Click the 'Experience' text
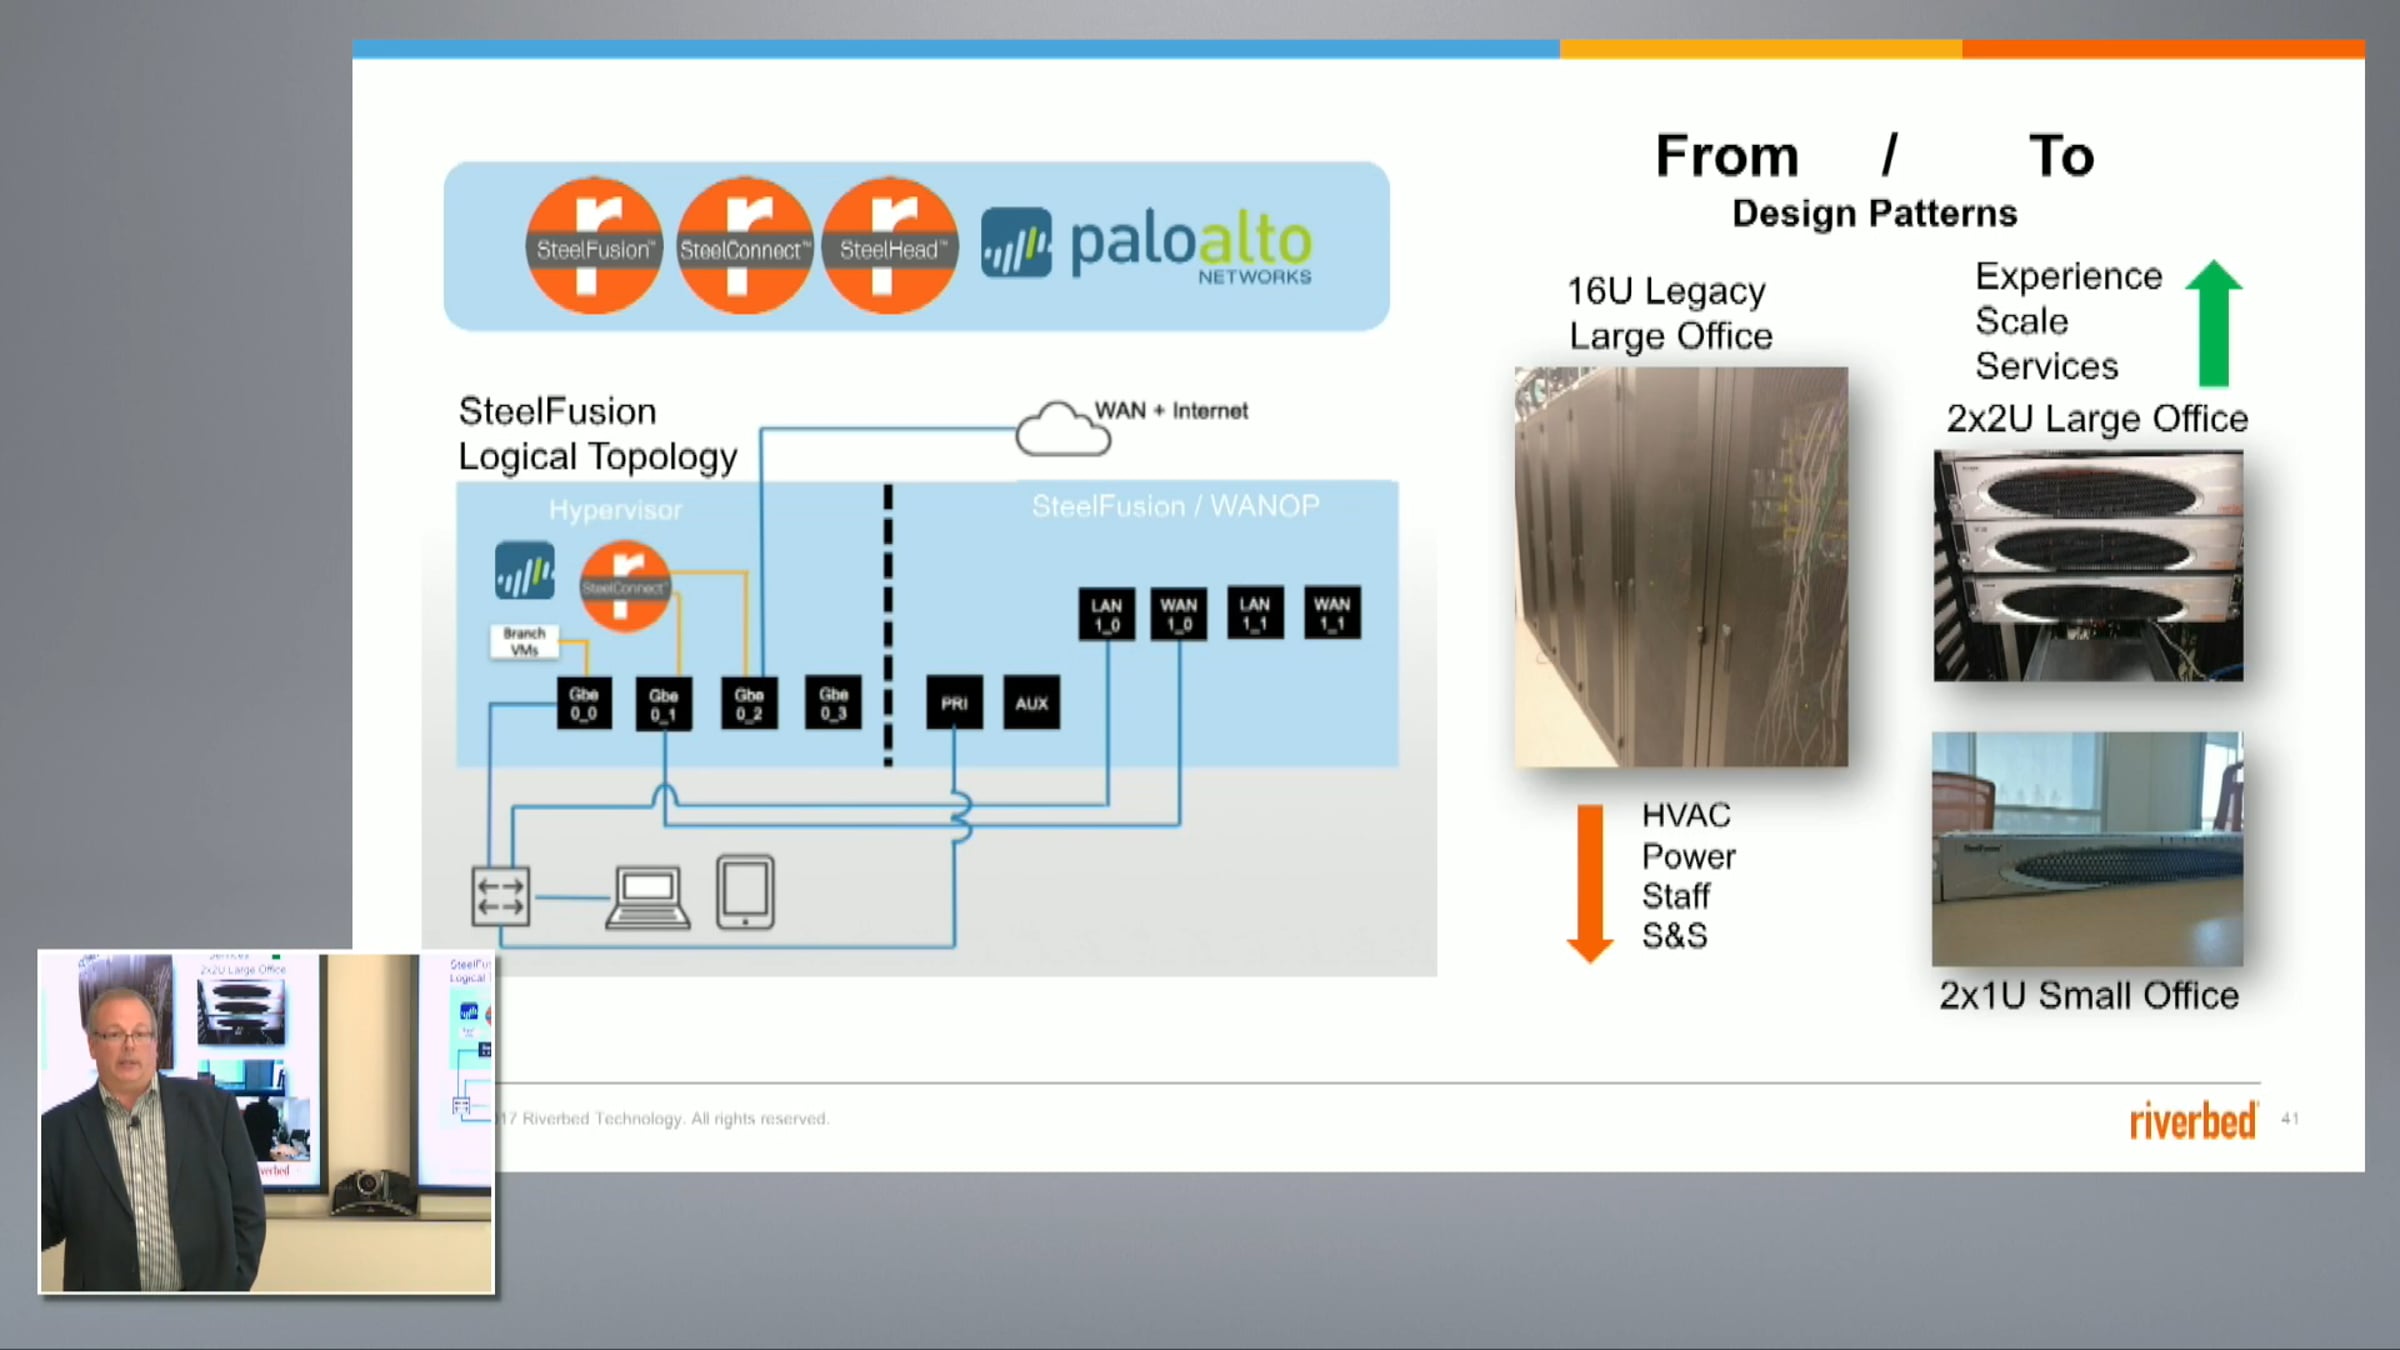Screen dimensions: 2400x1350 (x=2068, y=276)
